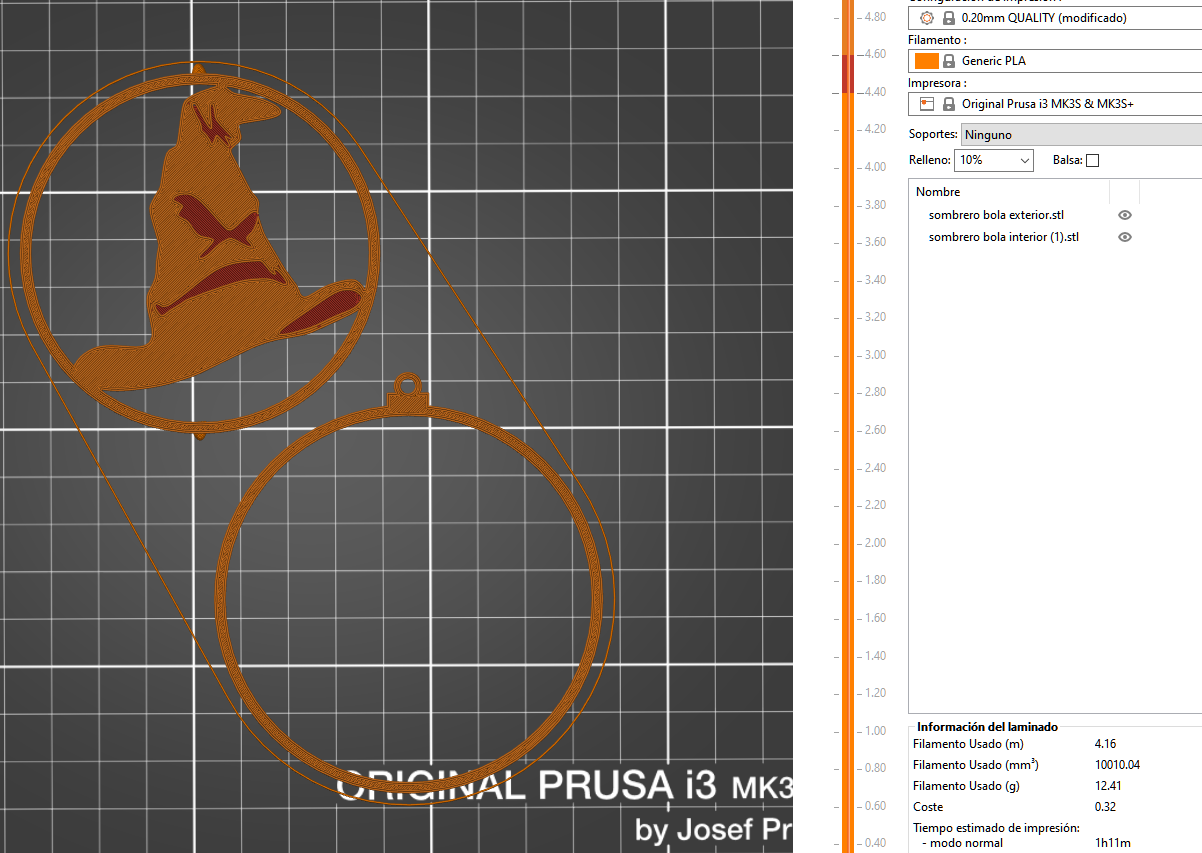The height and width of the screenshot is (853, 1202).
Task: Open the Original Prusa i3 MK3S printer dropdown
Action: point(1055,104)
